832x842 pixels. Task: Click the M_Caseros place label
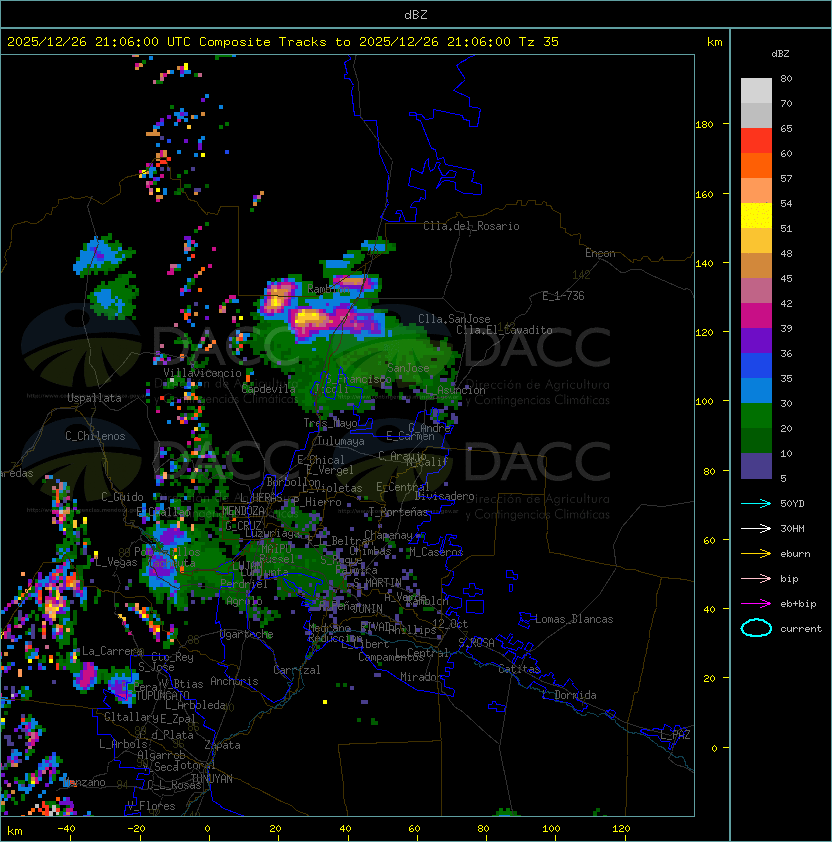436,551
